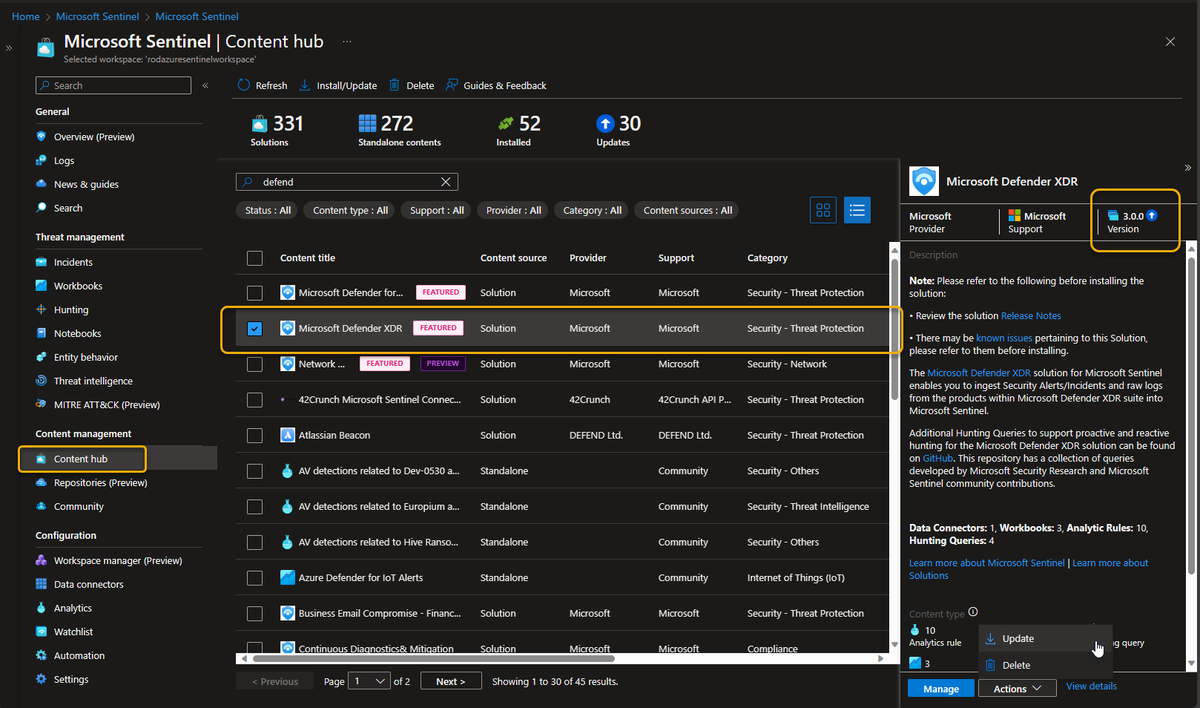Check the Network row checkbox

[x=255, y=364]
